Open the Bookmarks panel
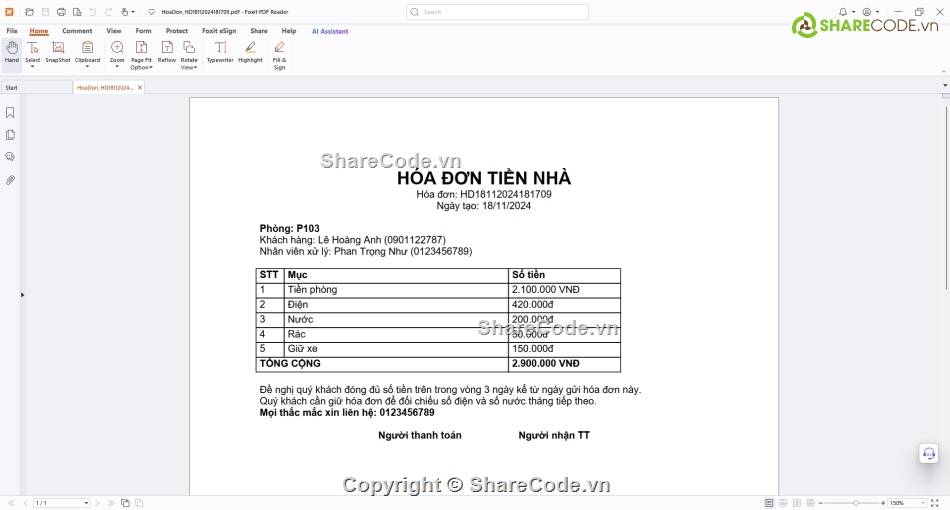Image resolution: width=950 pixels, height=510 pixels. 10,113
